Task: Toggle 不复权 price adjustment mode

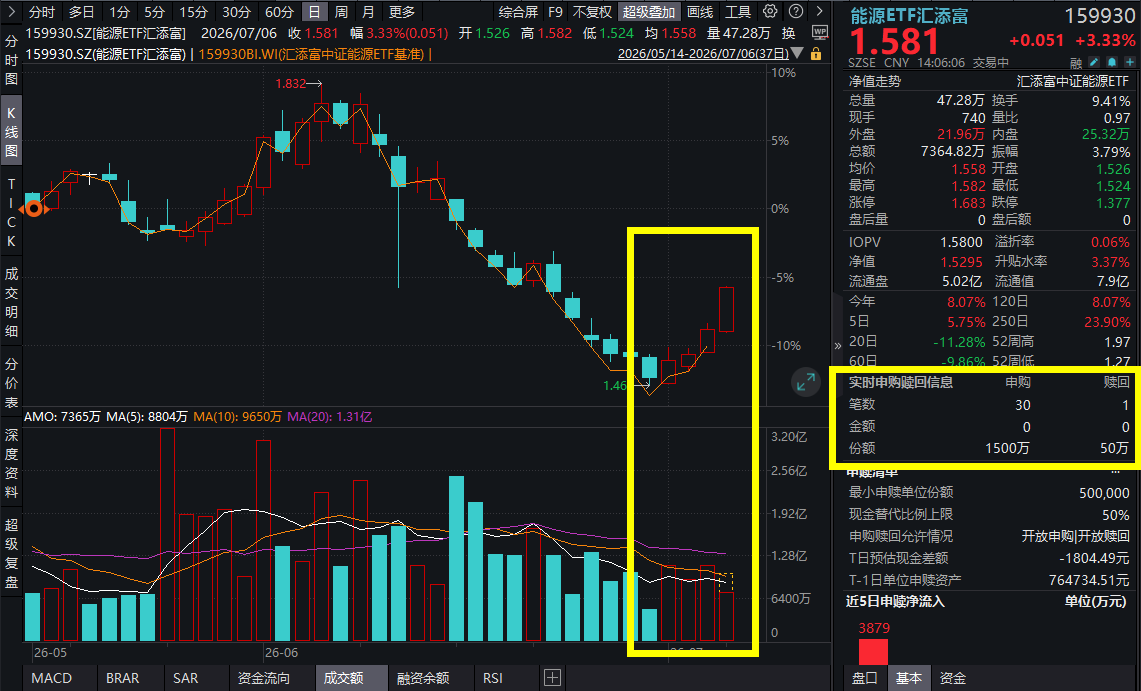Action: [592, 12]
